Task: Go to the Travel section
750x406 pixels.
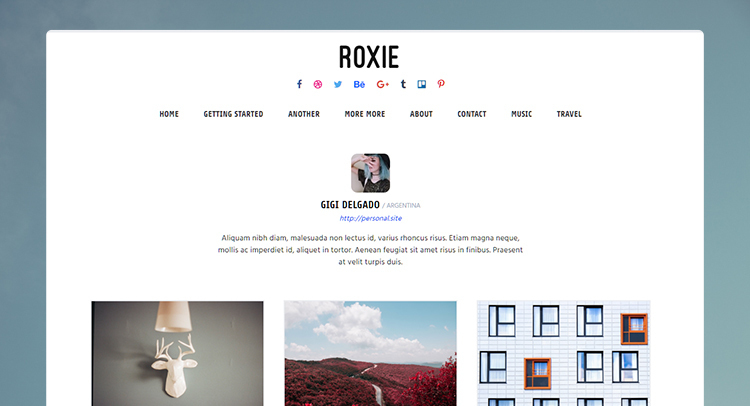Action: coord(569,114)
